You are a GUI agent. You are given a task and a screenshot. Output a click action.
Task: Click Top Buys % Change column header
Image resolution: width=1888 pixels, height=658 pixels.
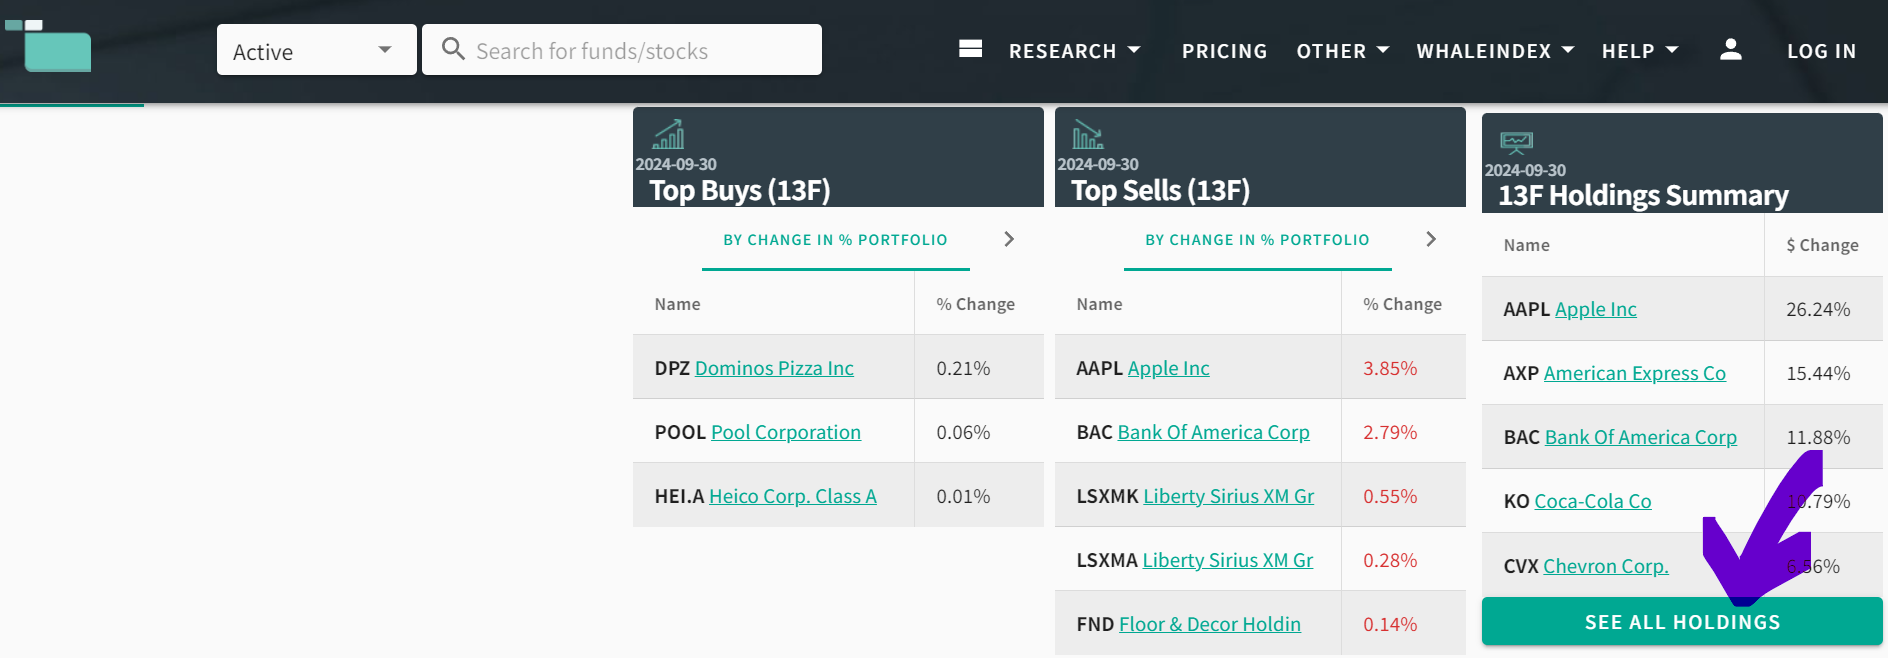[x=975, y=304]
